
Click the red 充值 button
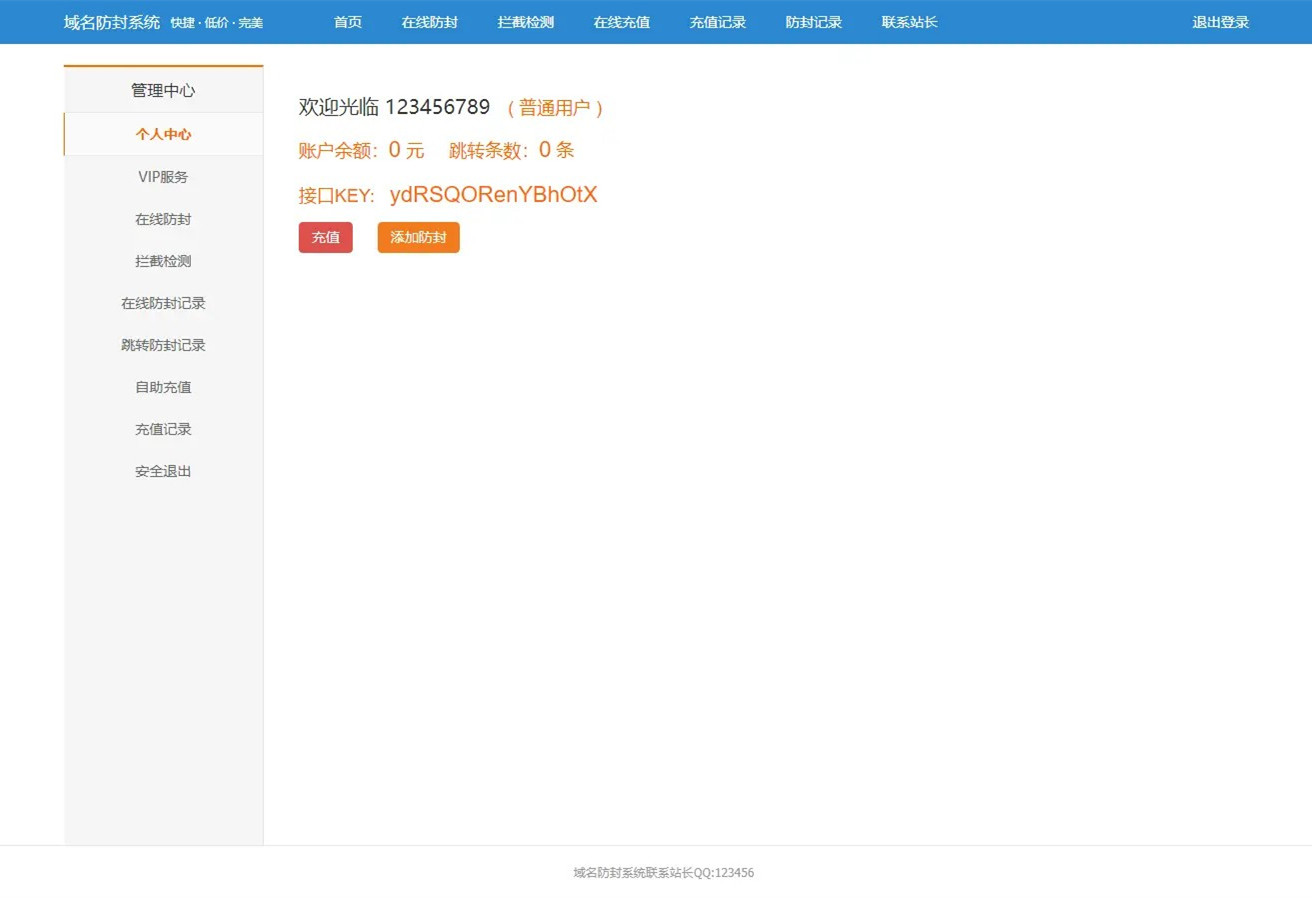point(326,238)
